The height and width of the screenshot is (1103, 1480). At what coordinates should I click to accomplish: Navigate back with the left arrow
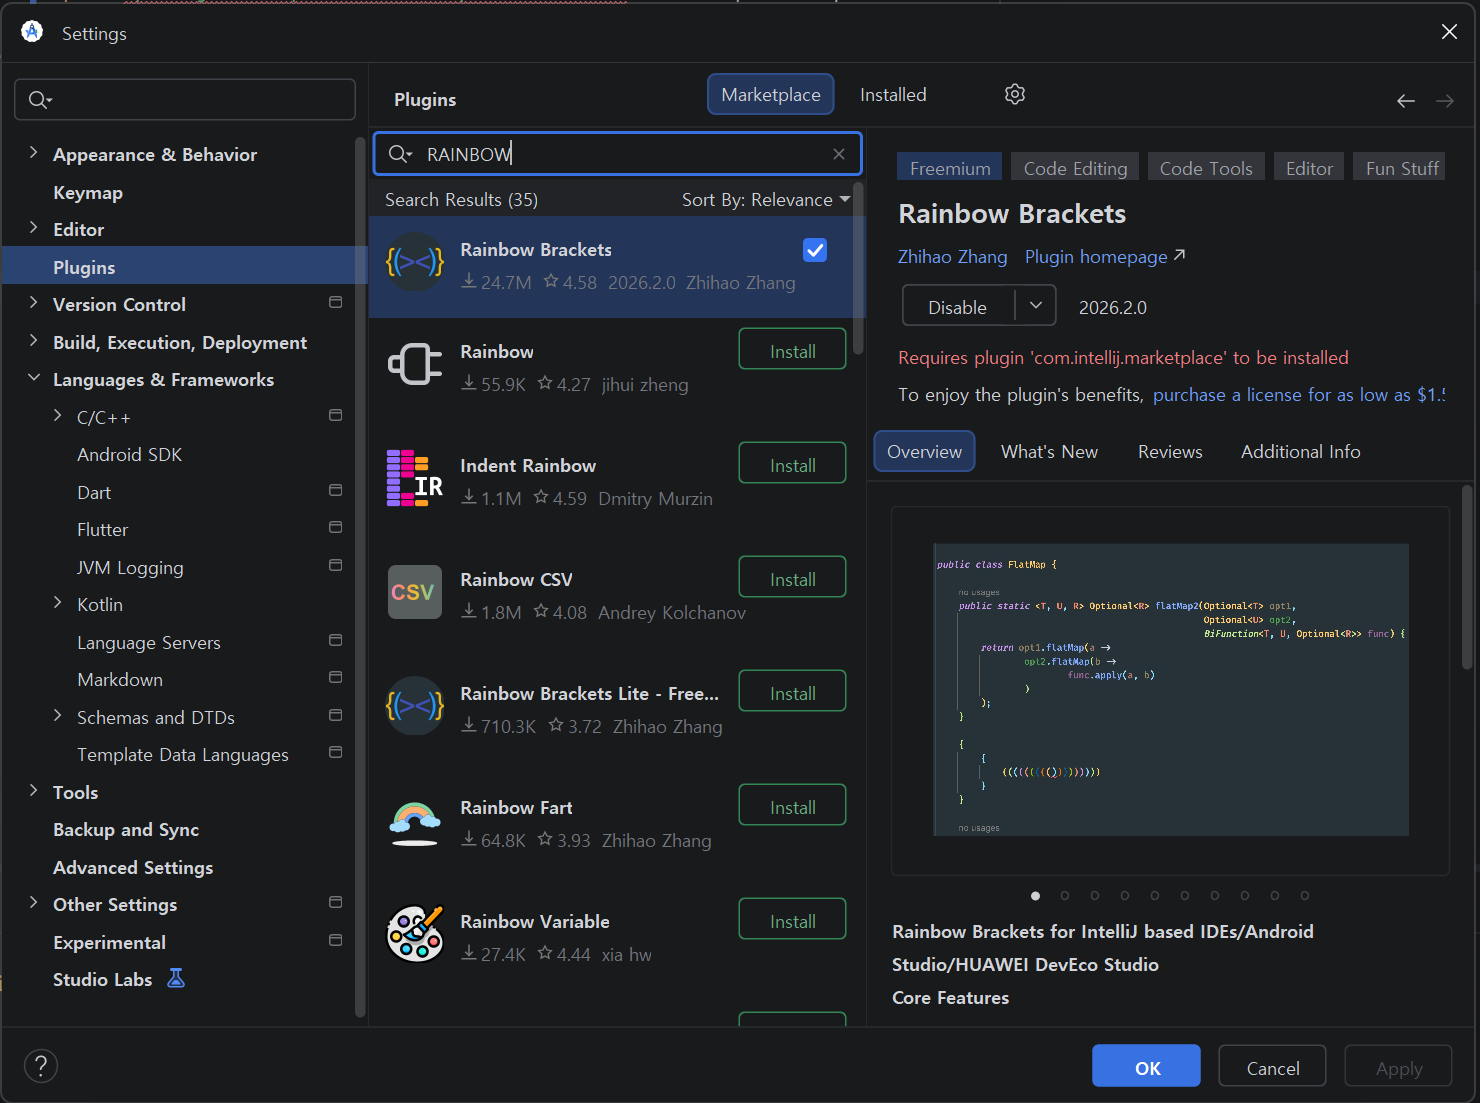(x=1406, y=101)
